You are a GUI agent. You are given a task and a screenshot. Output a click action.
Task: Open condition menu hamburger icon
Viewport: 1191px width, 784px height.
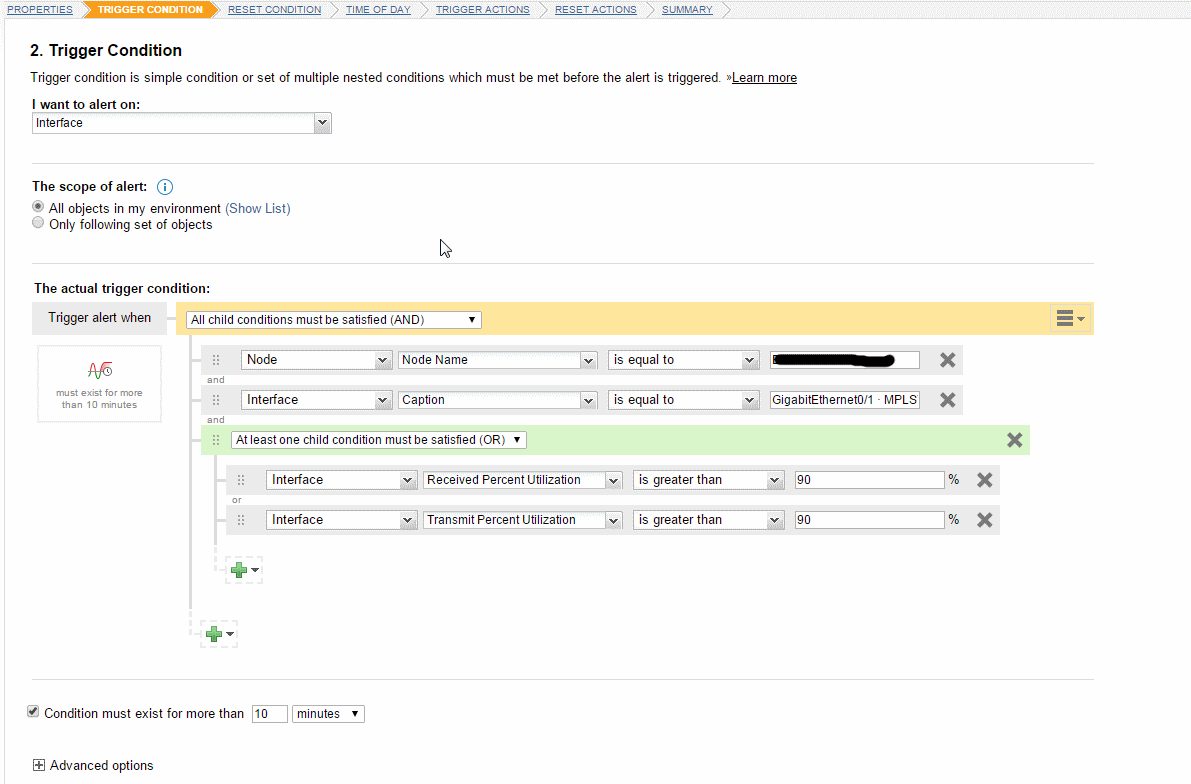[1070, 318]
